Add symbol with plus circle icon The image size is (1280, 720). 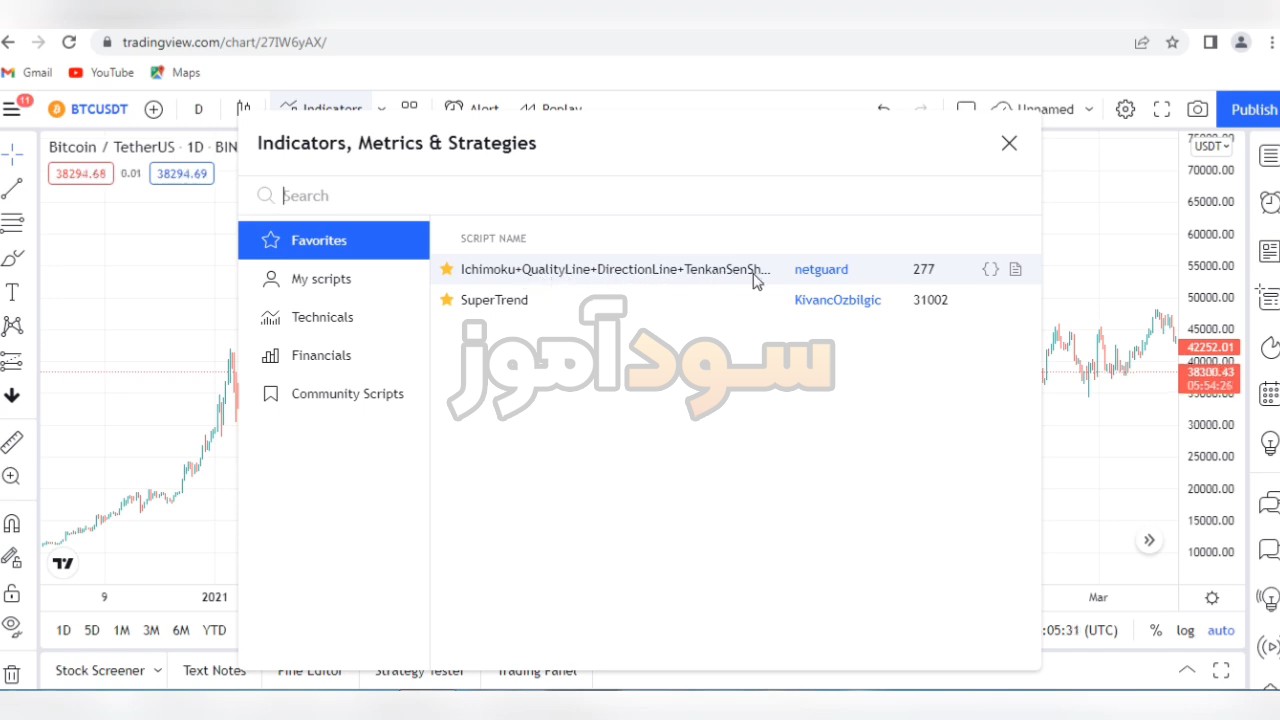[153, 109]
